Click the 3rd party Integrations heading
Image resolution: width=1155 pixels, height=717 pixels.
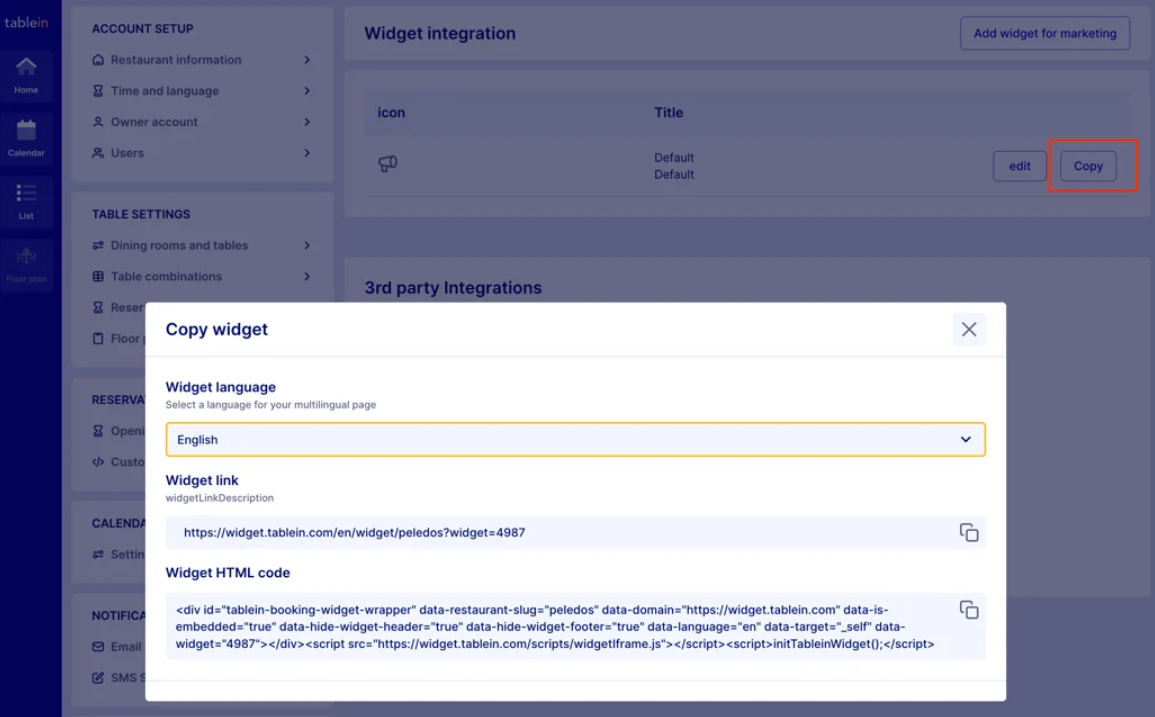click(x=453, y=287)
